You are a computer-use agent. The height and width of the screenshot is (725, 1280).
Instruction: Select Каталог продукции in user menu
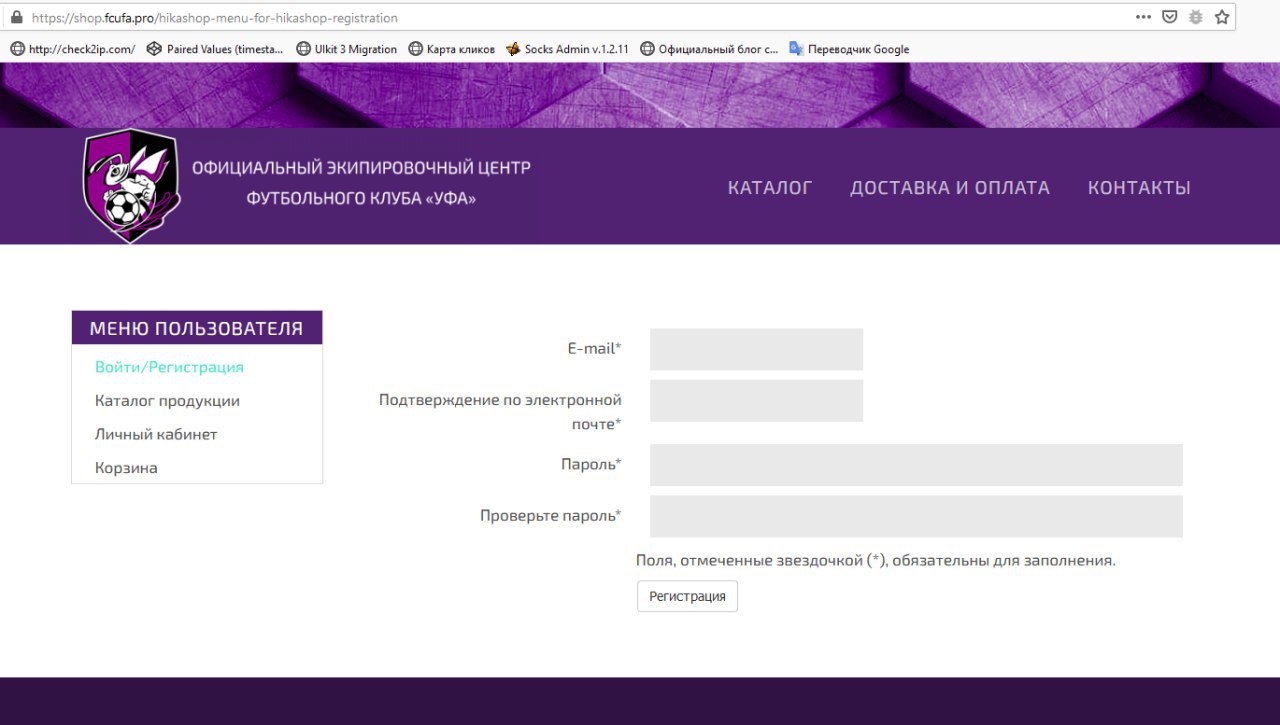coord(167,401)
